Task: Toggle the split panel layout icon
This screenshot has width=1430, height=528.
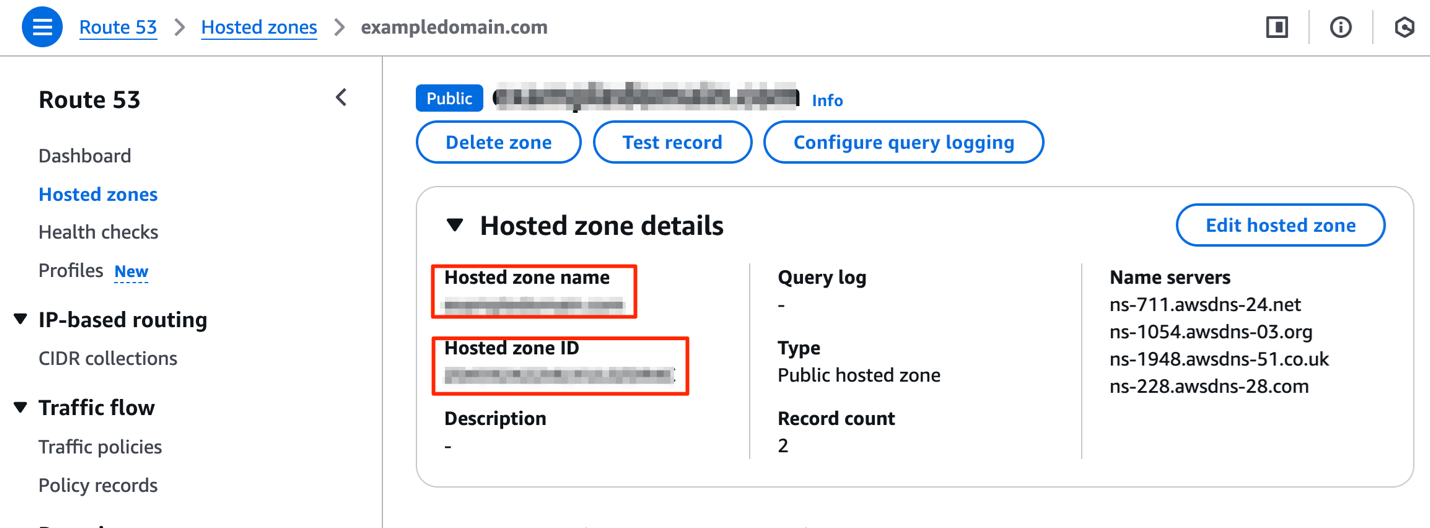Action: (1277, 27)
